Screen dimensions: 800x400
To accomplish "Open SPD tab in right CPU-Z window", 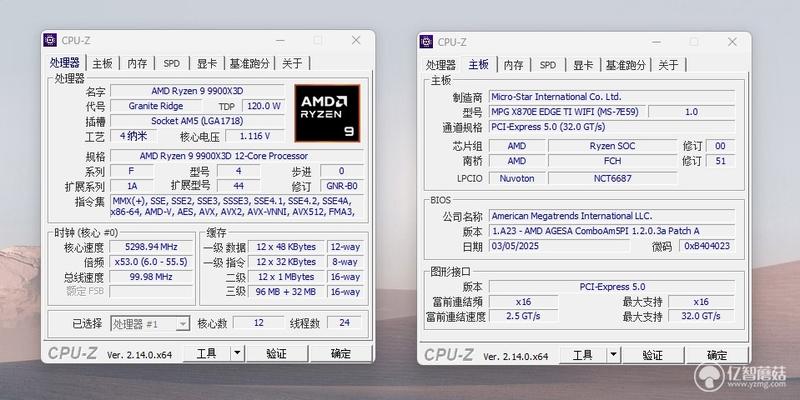I will pos(547,65).
